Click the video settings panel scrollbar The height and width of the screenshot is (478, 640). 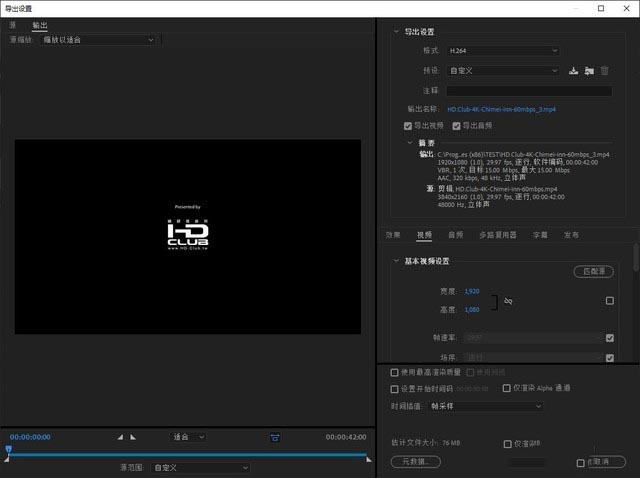click(x=636, y=257)
